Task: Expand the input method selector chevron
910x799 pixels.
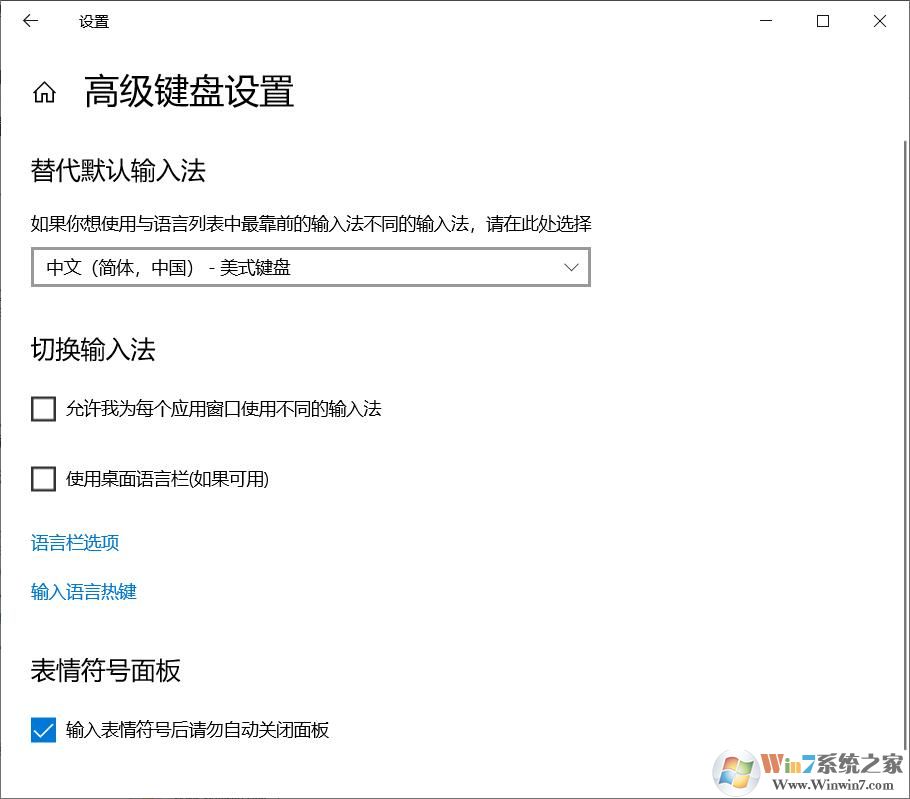Action: [571, 267]
